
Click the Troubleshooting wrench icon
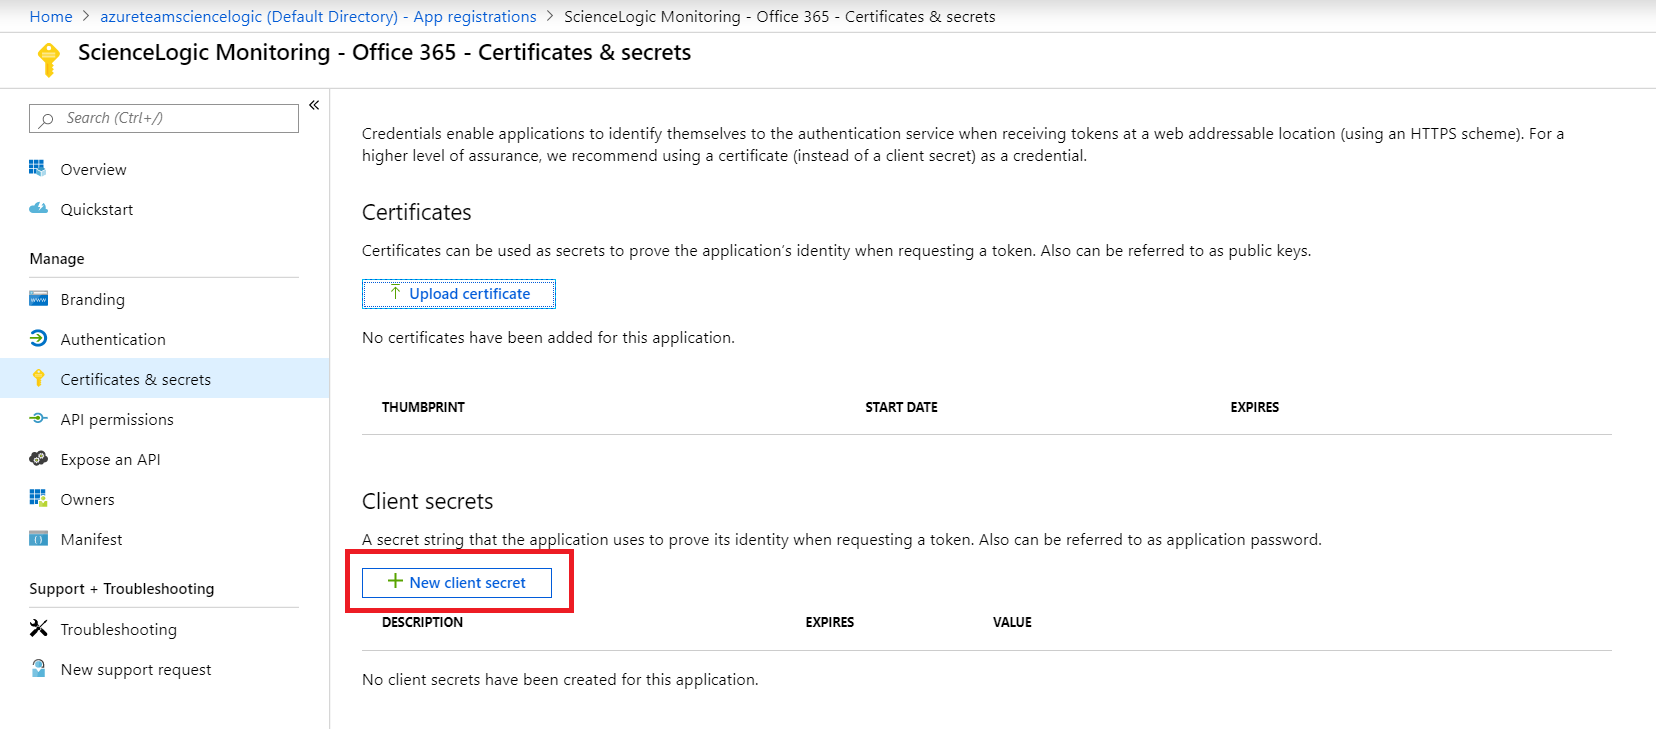tap(38, 629)
